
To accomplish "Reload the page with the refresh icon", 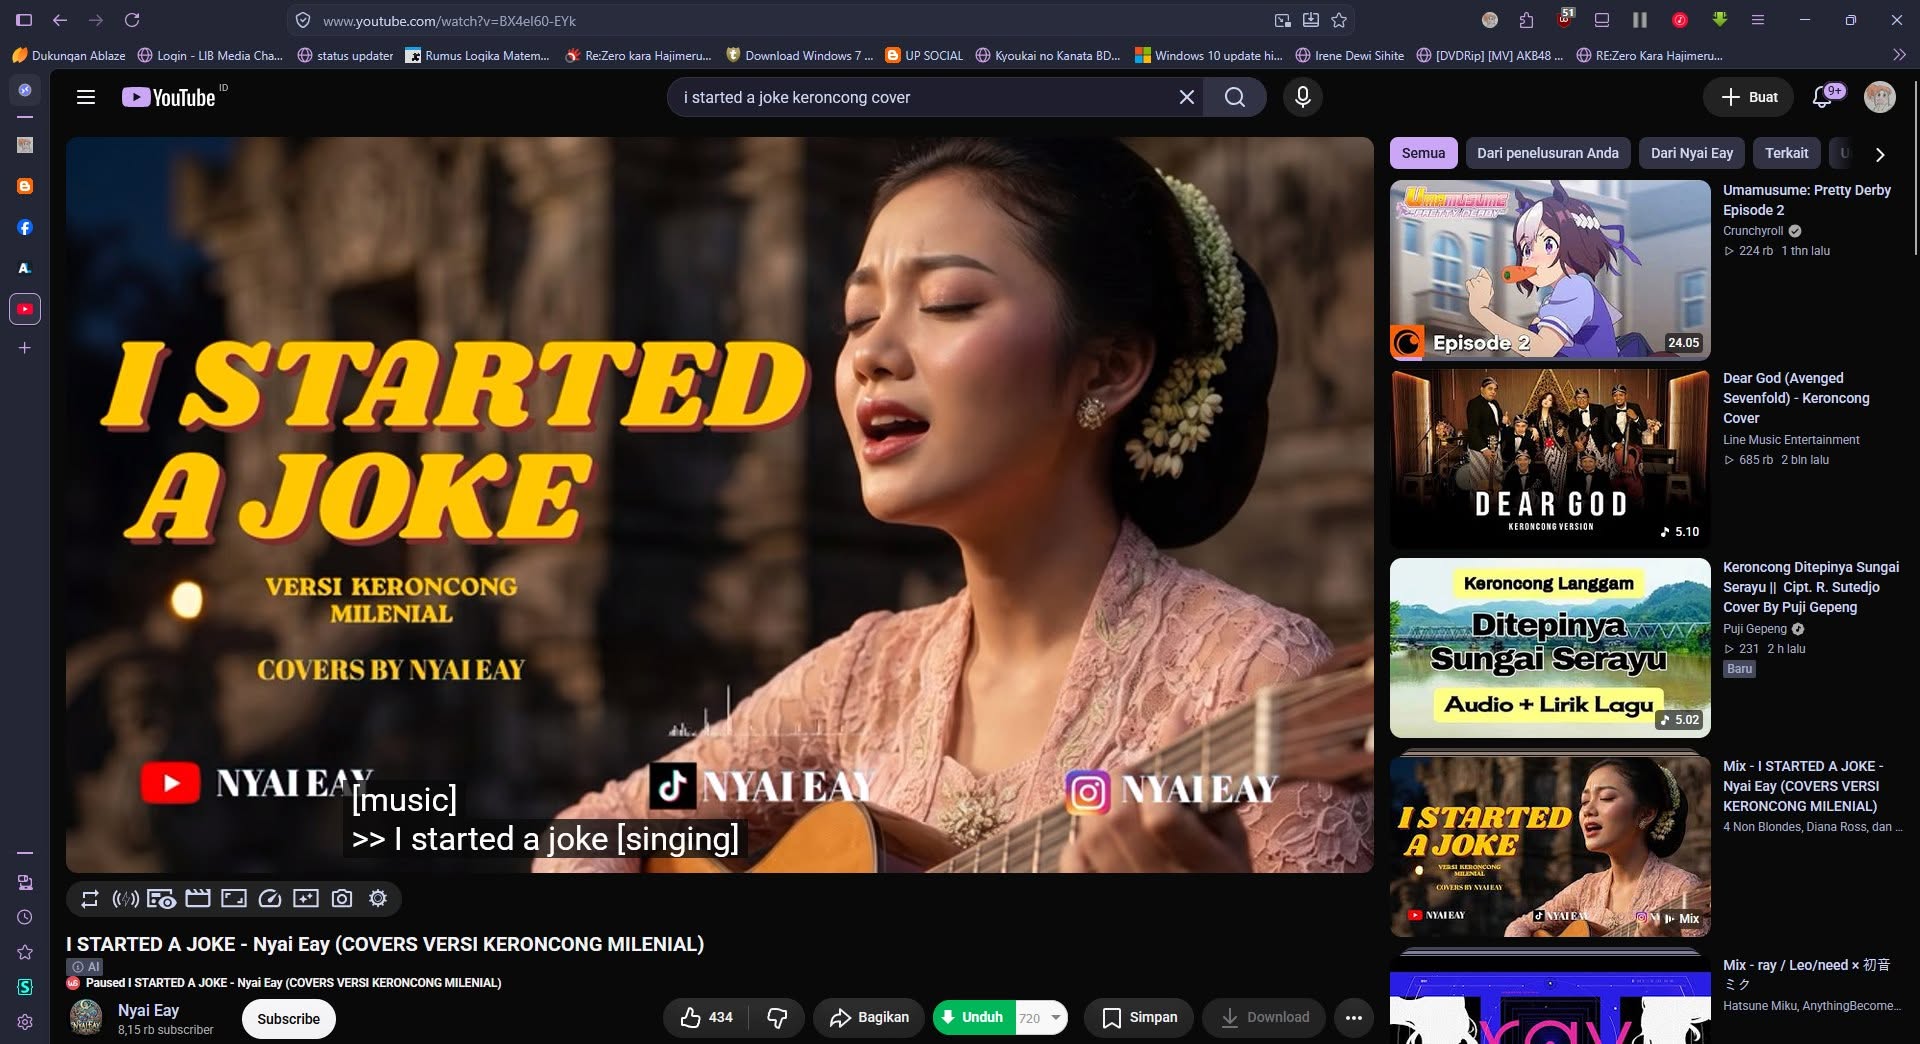I will click(132, 20).
